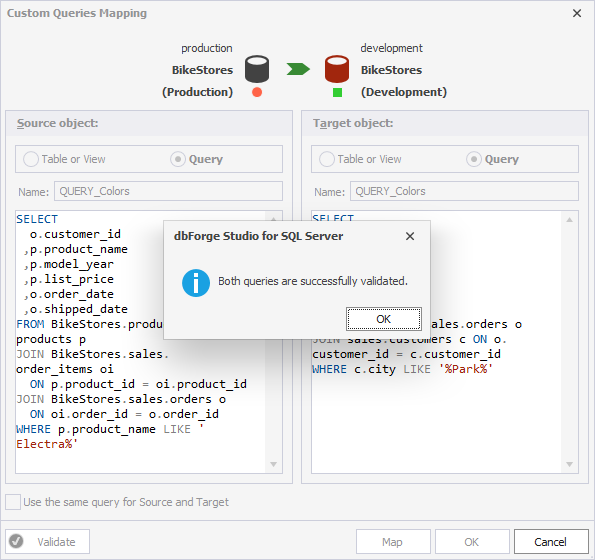Click the green arrow between databases

tap(298, 69)
